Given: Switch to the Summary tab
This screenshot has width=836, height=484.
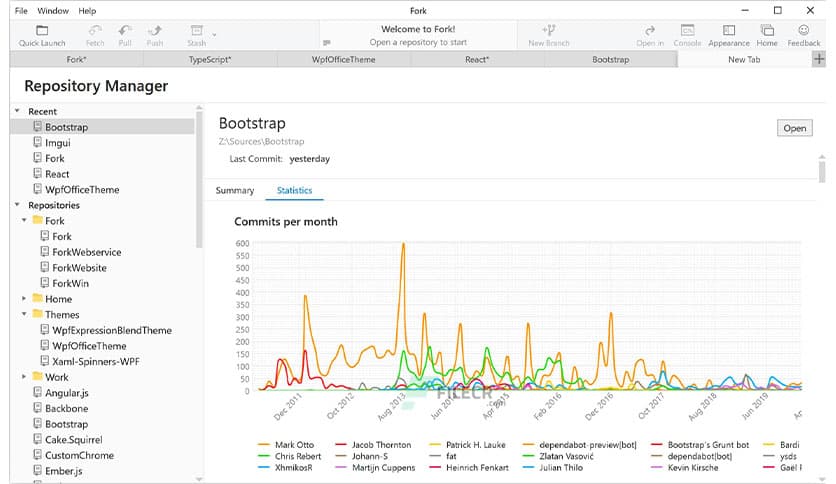Looking at the screenshot, I should (235, 190).
